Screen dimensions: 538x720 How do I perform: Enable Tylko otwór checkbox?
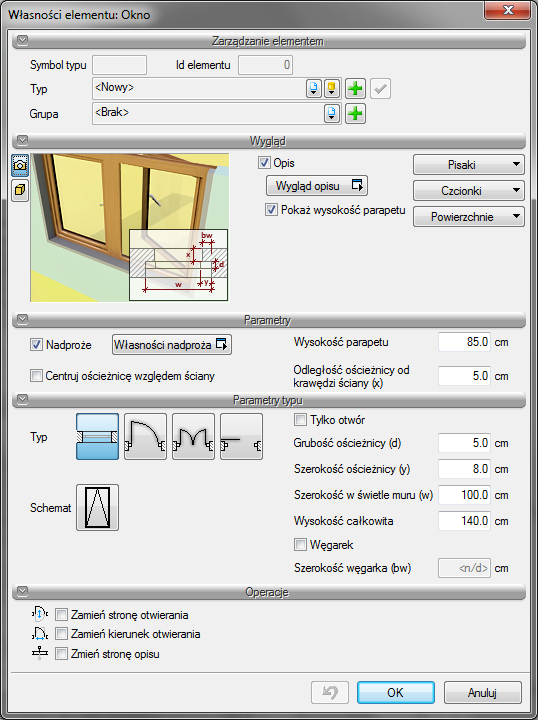tap(300, 420)
